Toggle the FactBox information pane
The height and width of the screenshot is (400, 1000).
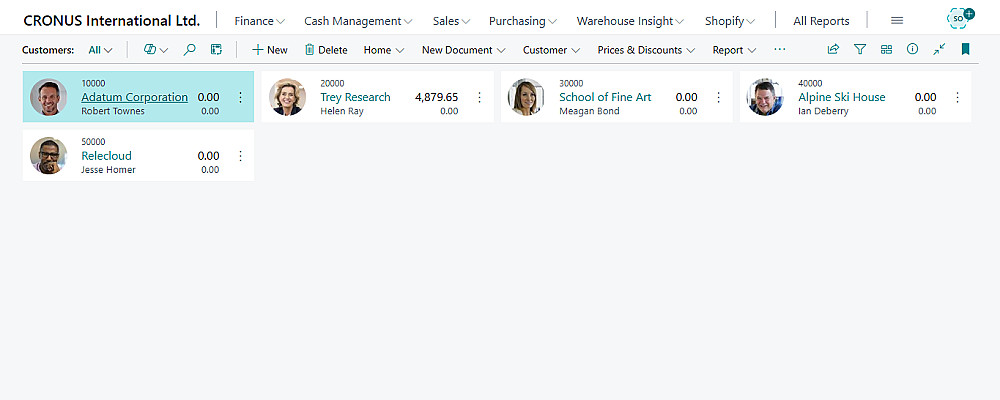click(x=913, y=49)
